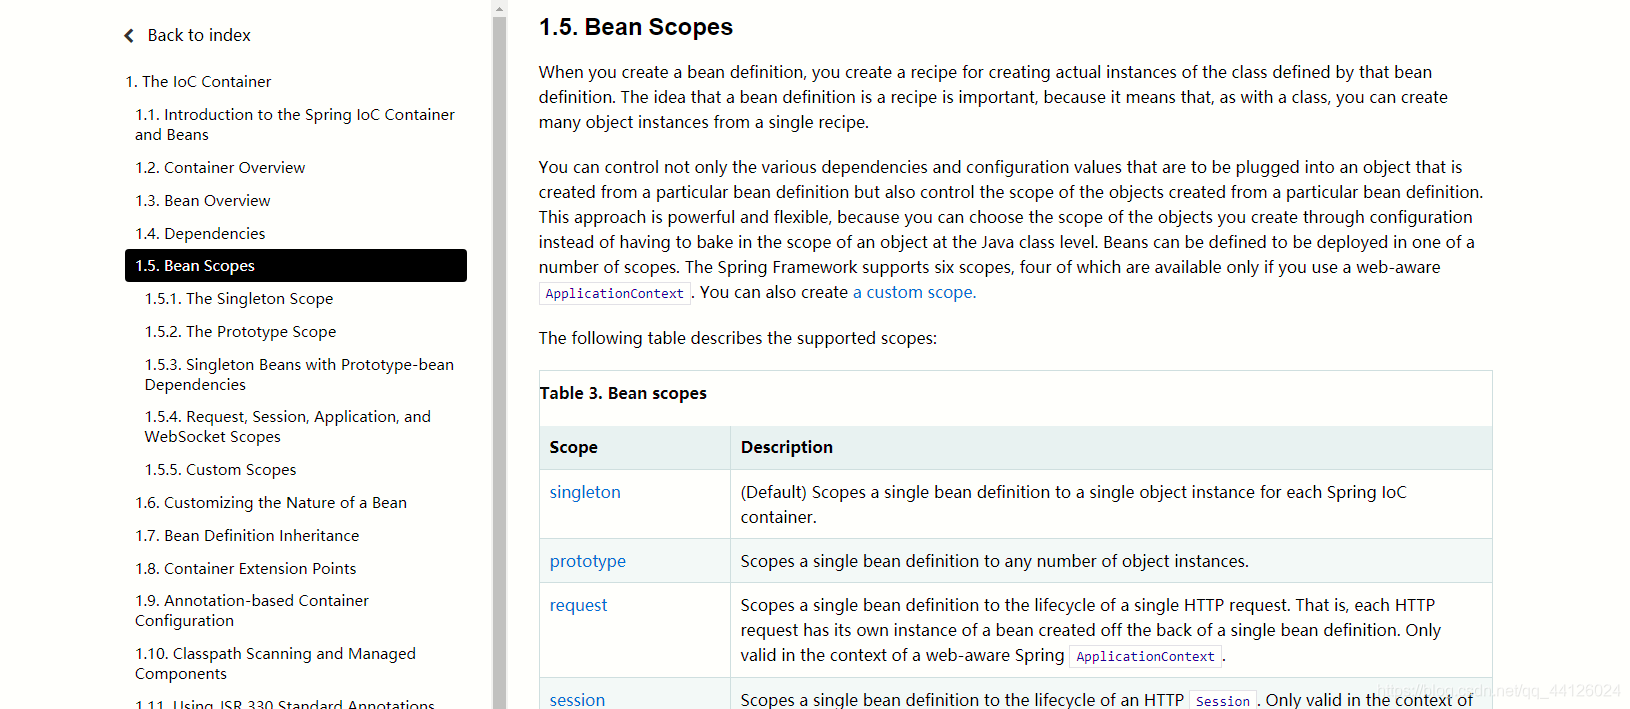
Task: Select highlighted 1.5 Bean Scopes item
Action: pyautogui.click(x=296, y=265)
